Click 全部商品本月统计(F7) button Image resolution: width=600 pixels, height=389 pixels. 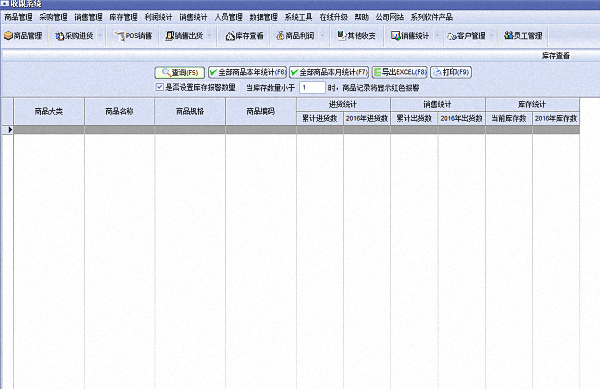click(x=329, y=72)
